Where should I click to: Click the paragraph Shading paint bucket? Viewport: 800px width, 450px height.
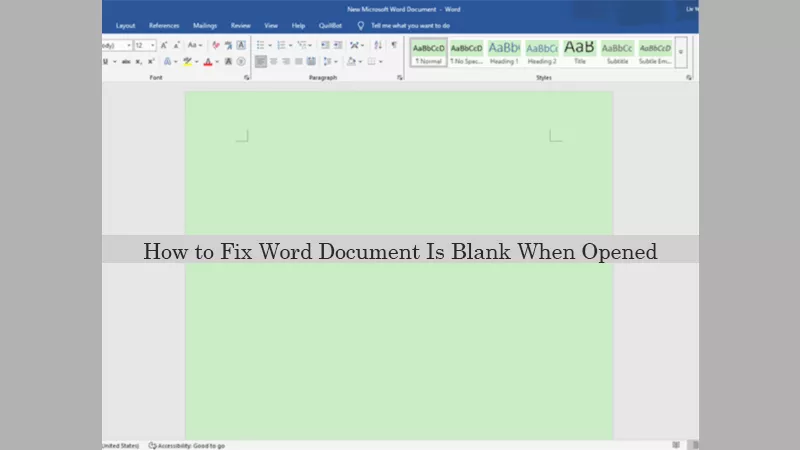352,62
